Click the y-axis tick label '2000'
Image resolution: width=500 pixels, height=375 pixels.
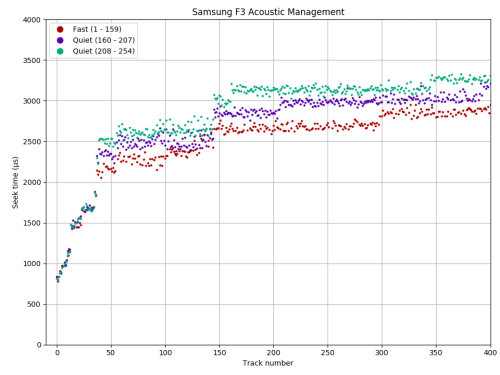point(32,182)
